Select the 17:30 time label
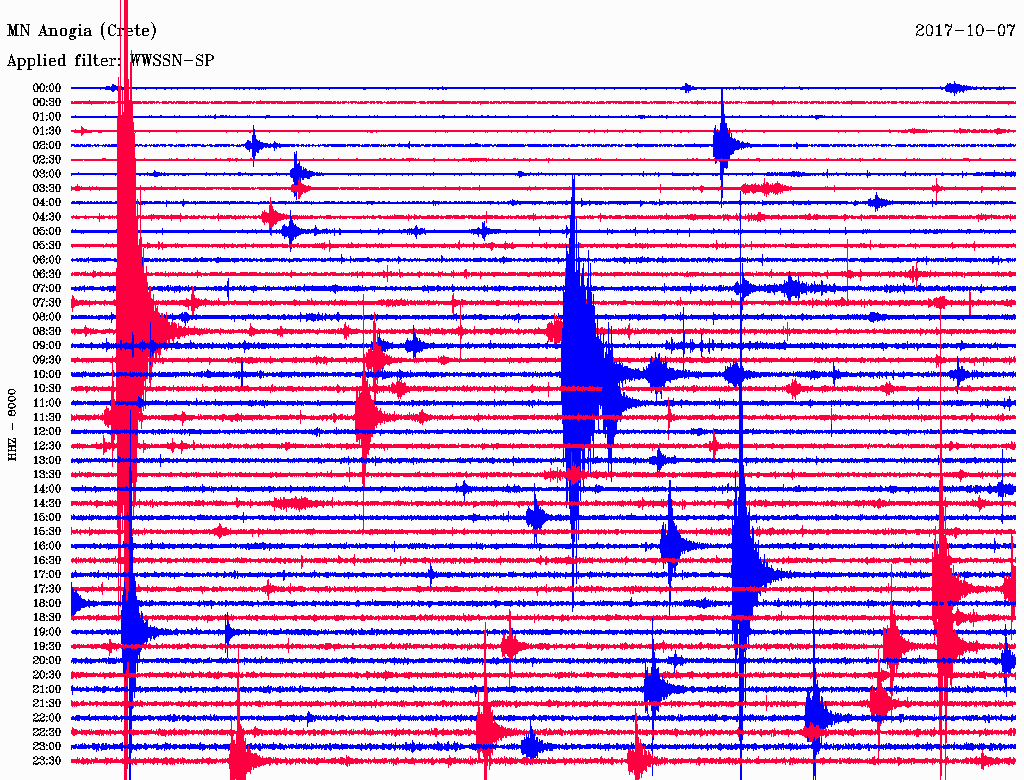This screenshot has height=780, width=1024. pyautogui.click(x=47, y=589)
